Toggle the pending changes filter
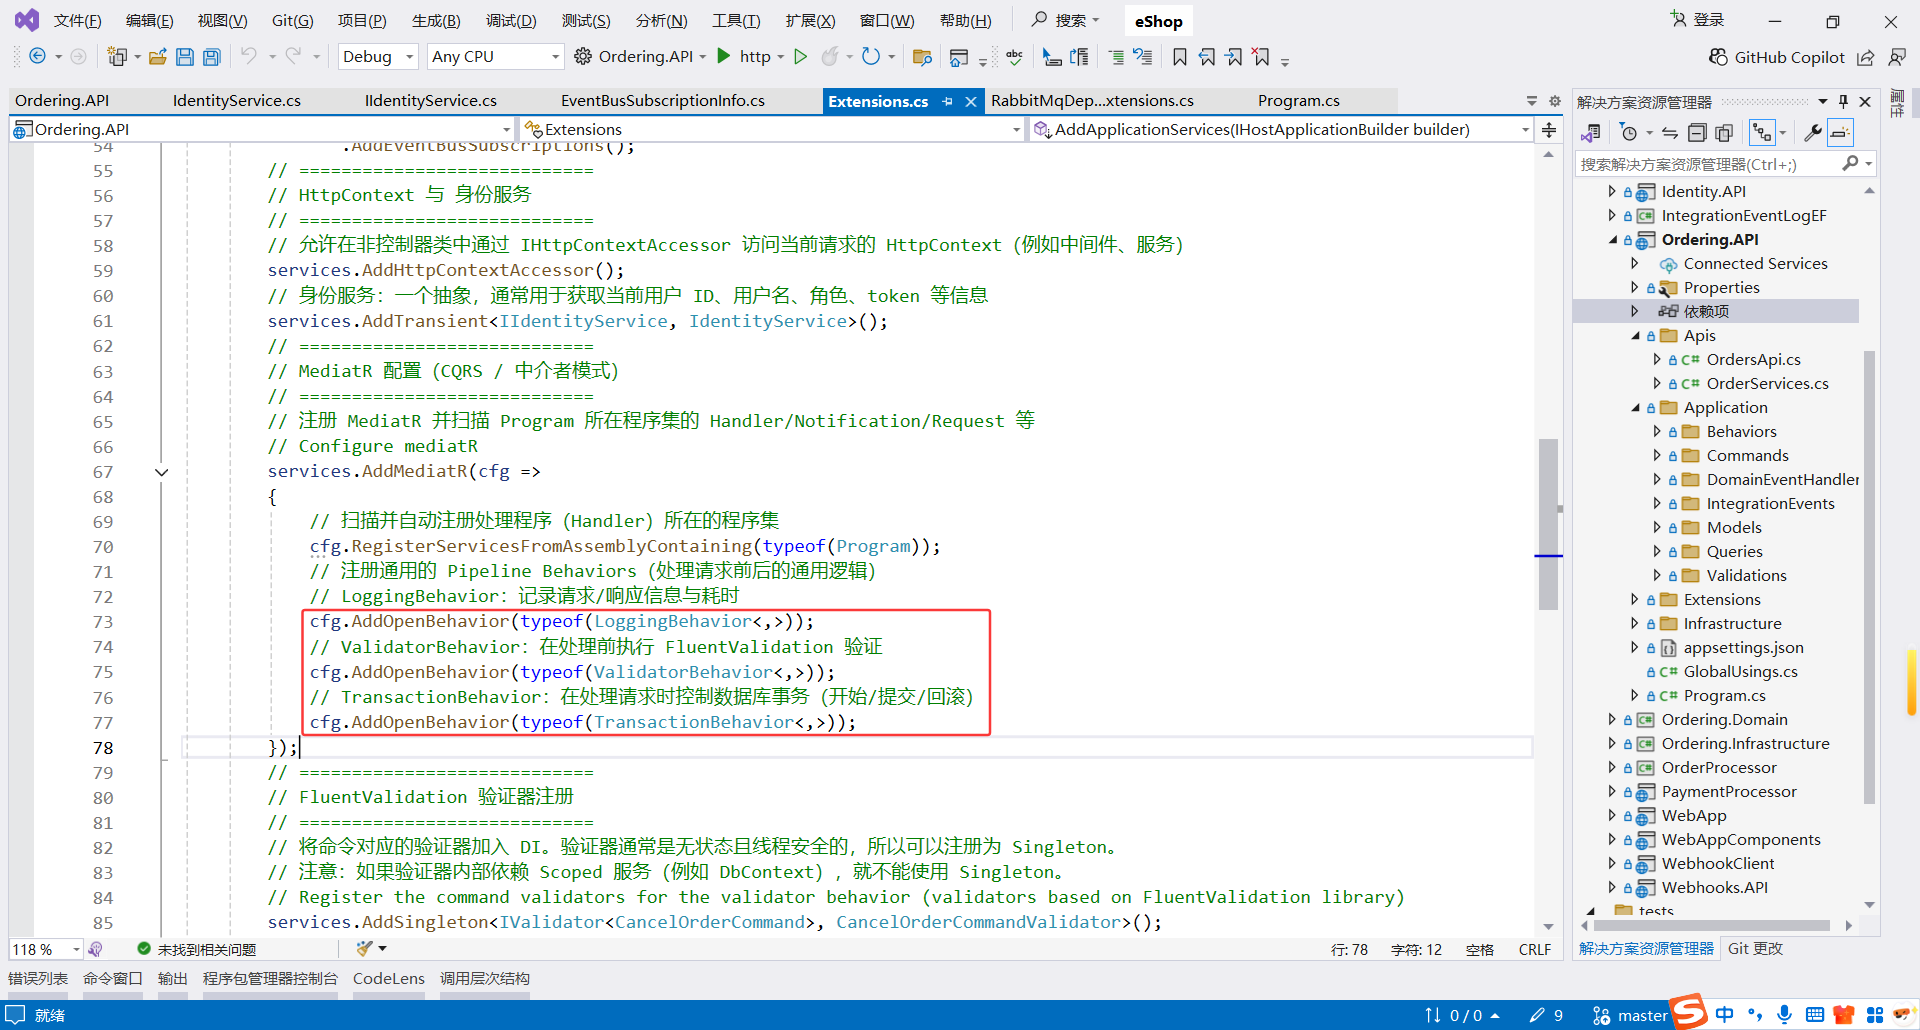This screenshot has height=1030, width=1920. tap(1629, 132)
